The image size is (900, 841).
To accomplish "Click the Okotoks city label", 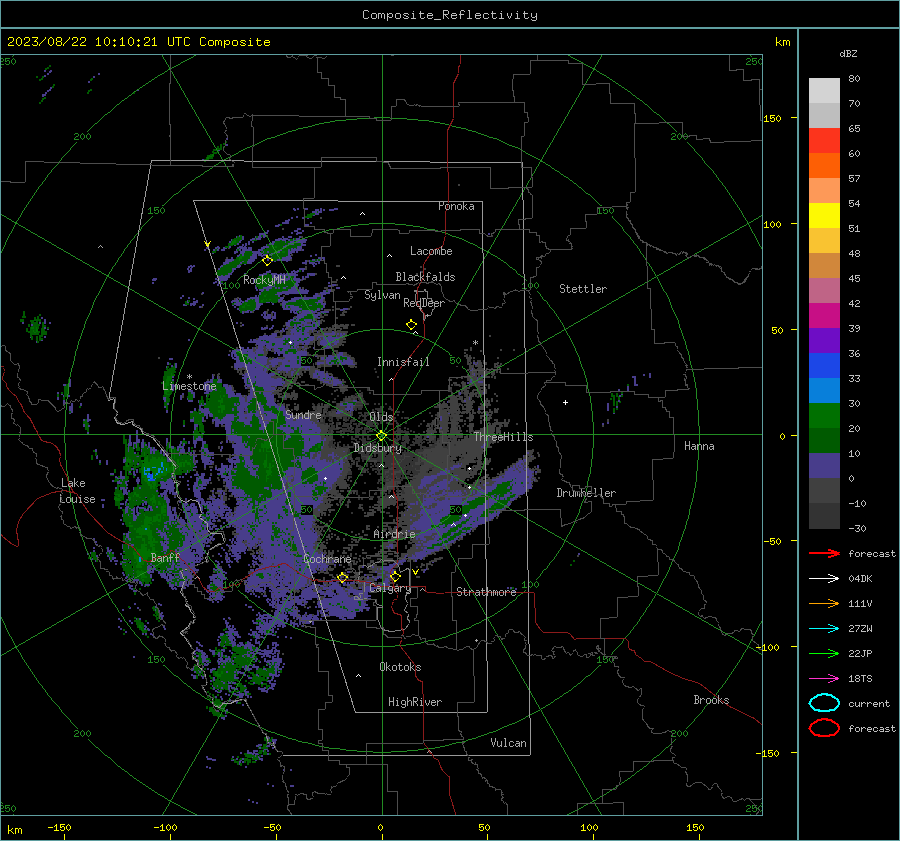I will (400, 667).
